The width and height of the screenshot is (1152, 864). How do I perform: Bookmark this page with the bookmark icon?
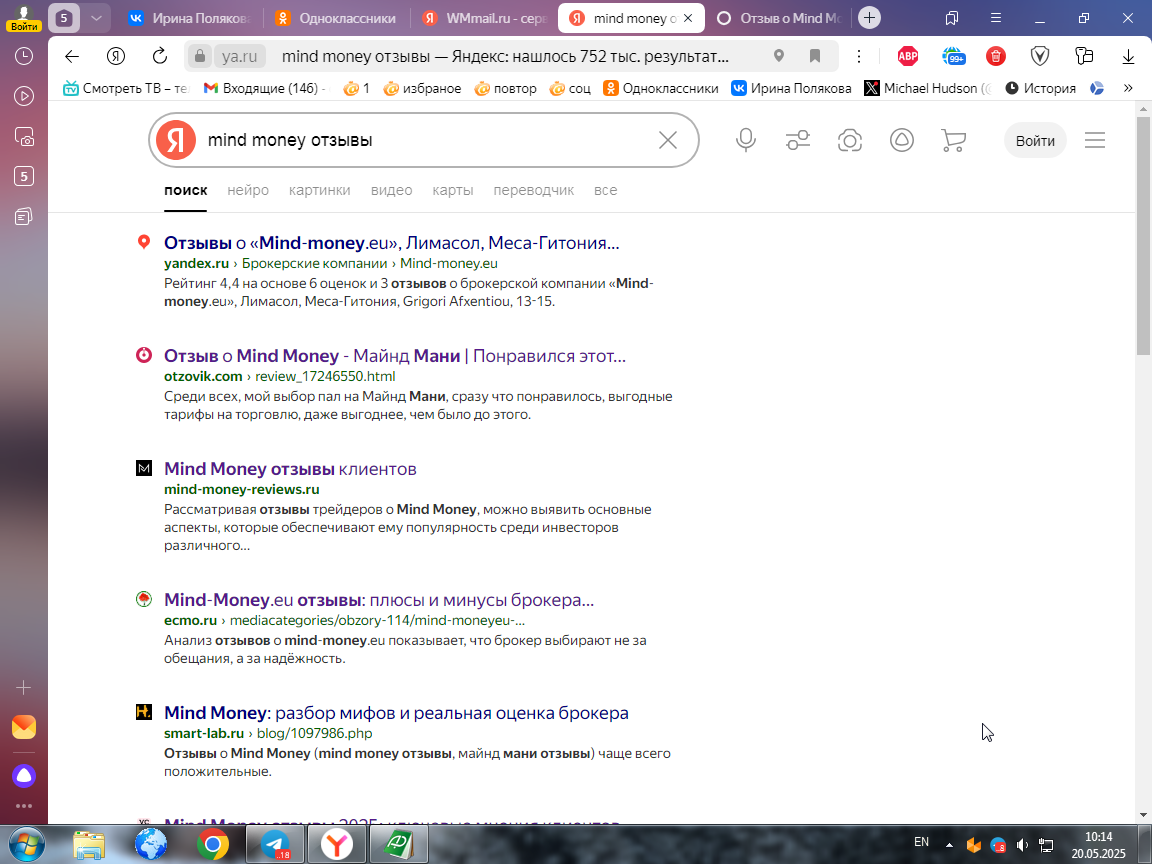point(814,56)
